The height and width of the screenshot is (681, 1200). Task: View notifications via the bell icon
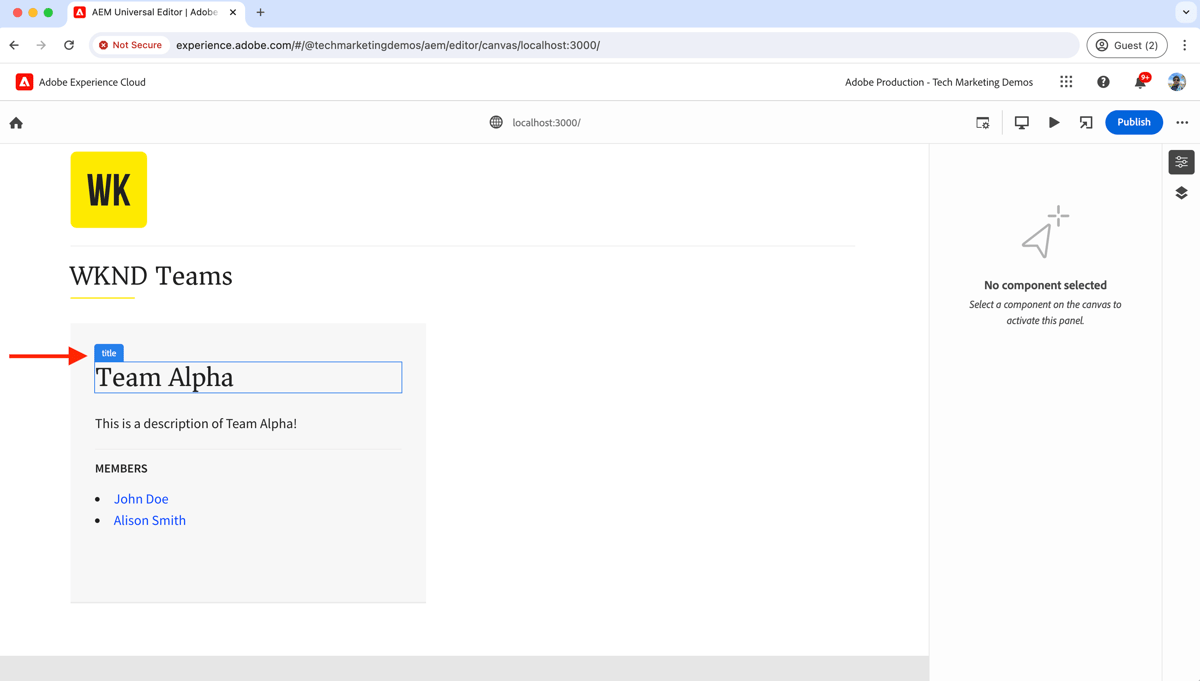[x=1139, y=82]
